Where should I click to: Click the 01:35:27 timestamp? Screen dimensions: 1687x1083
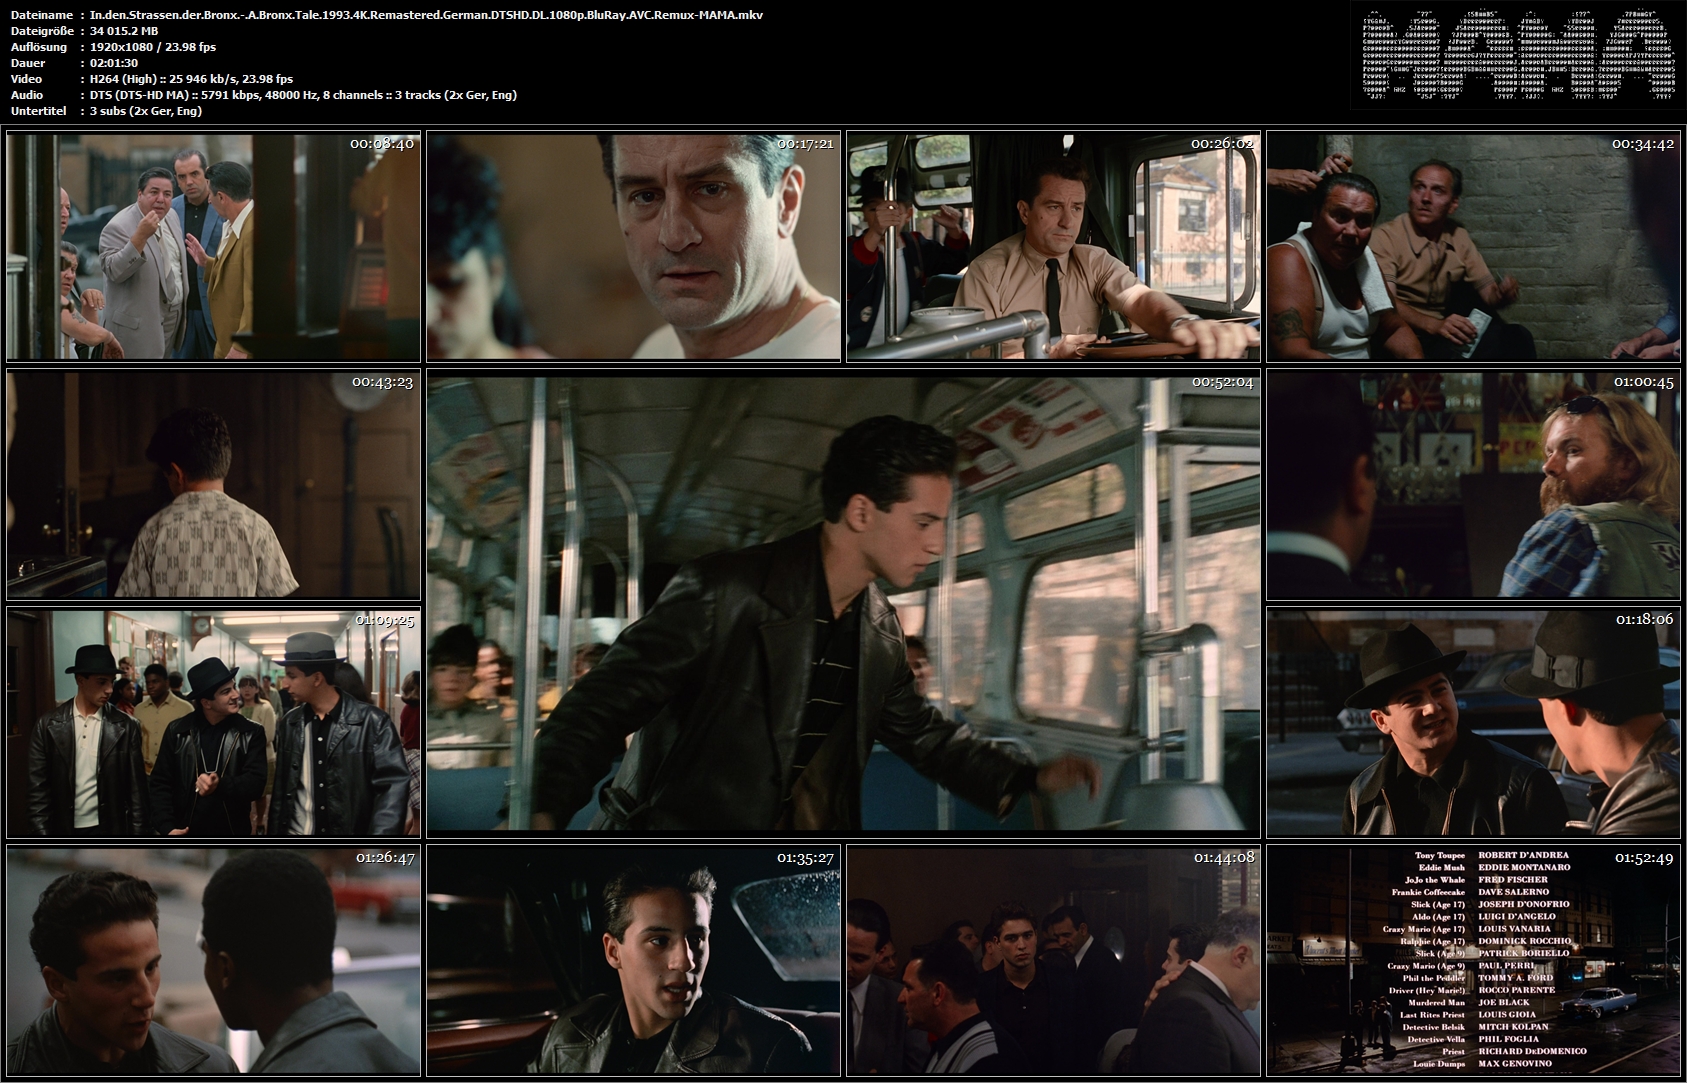[x=805, y=858]
